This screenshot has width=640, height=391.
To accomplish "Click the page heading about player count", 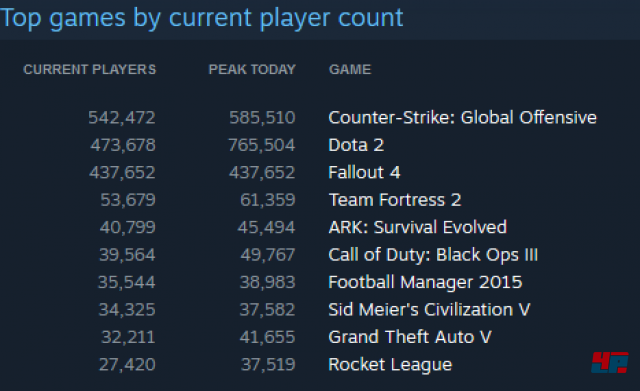I will [x=202, y=18].
